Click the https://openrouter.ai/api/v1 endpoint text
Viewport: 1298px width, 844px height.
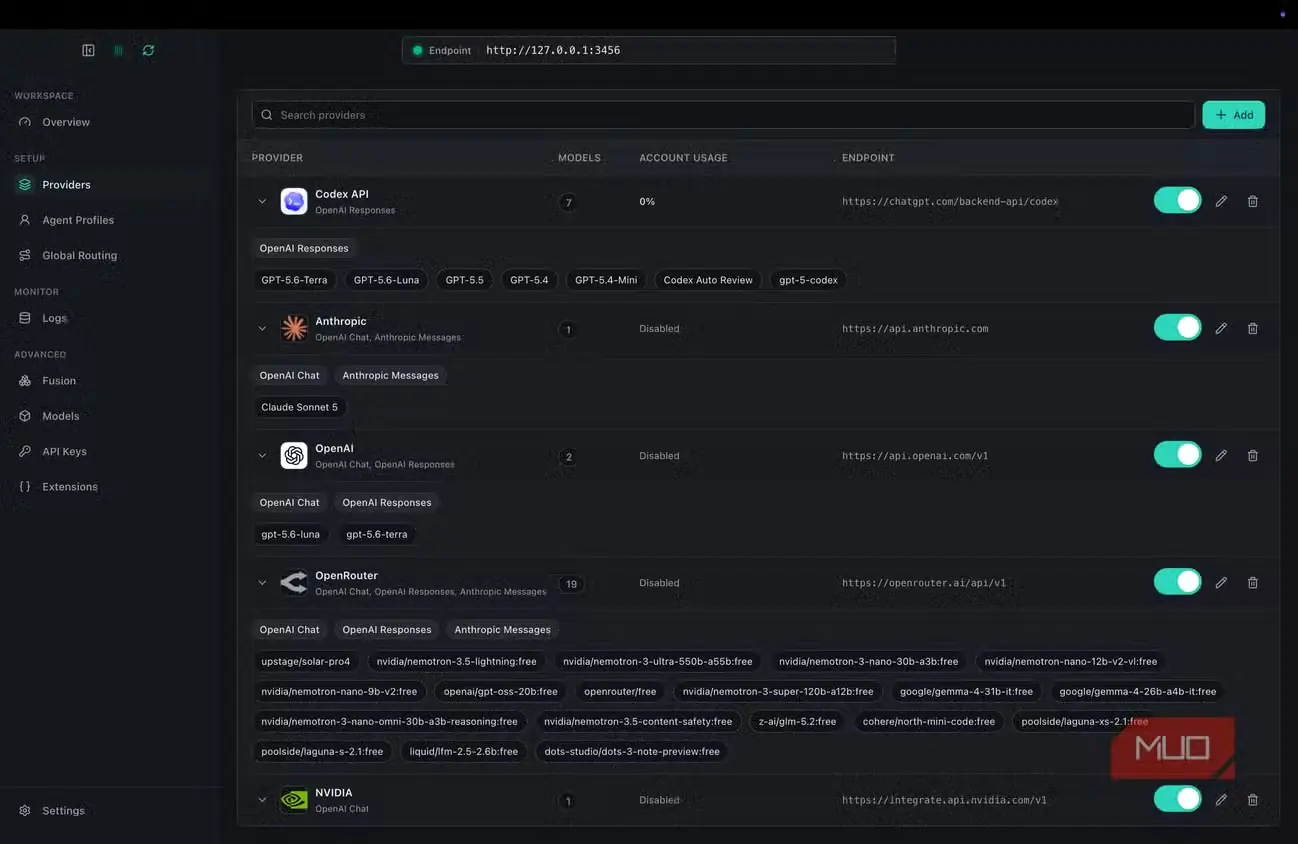click(924, 583)
